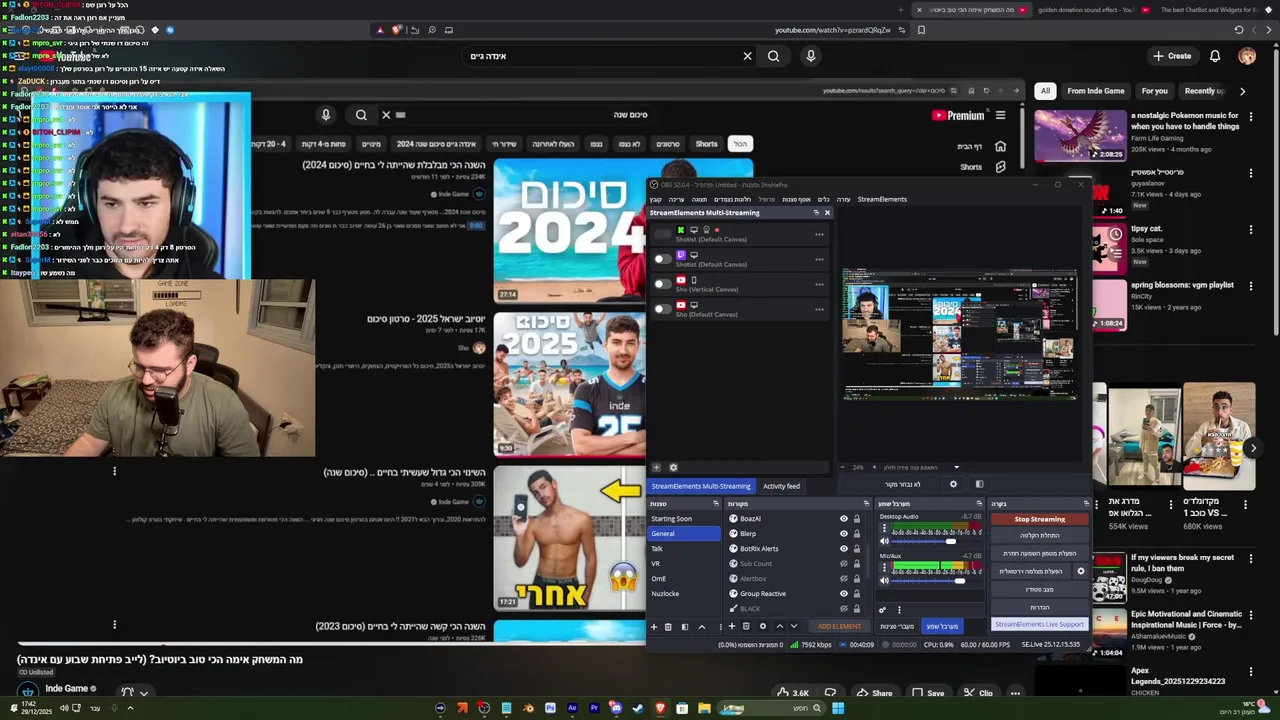
Task: Toggle the Sho Default Canvas YouTube switch
Action: pyautogui.click(x=662, y=308)
